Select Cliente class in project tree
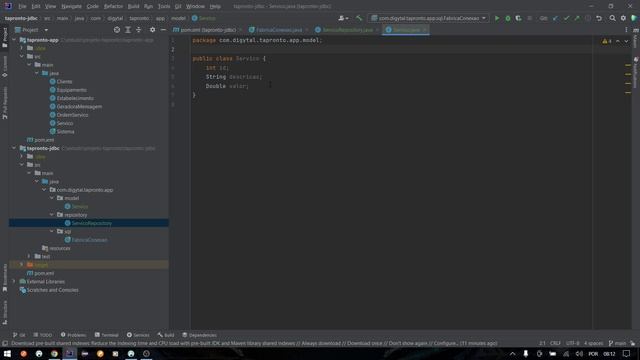 (x=64, y=82)
